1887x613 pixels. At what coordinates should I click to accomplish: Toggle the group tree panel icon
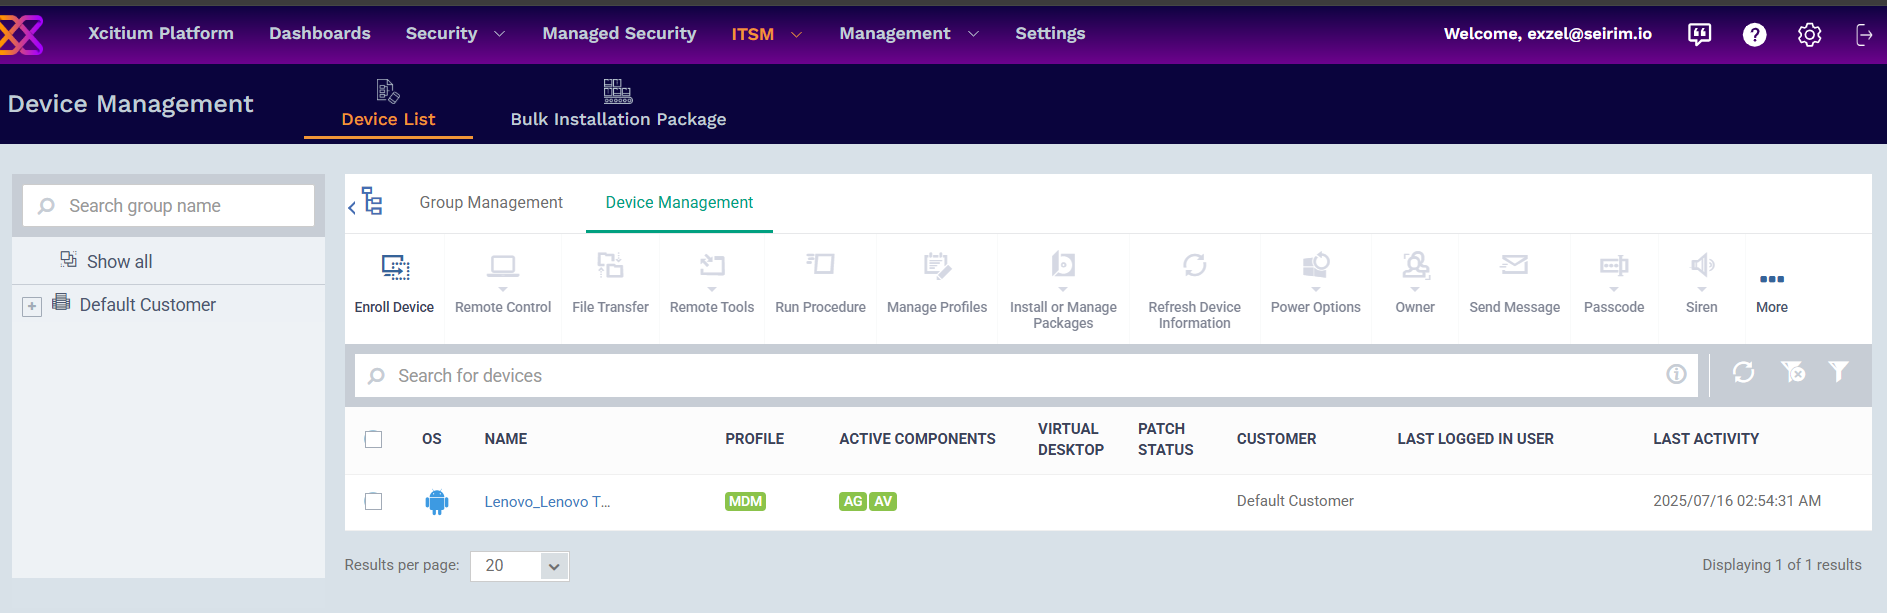(x=366, y=202)
